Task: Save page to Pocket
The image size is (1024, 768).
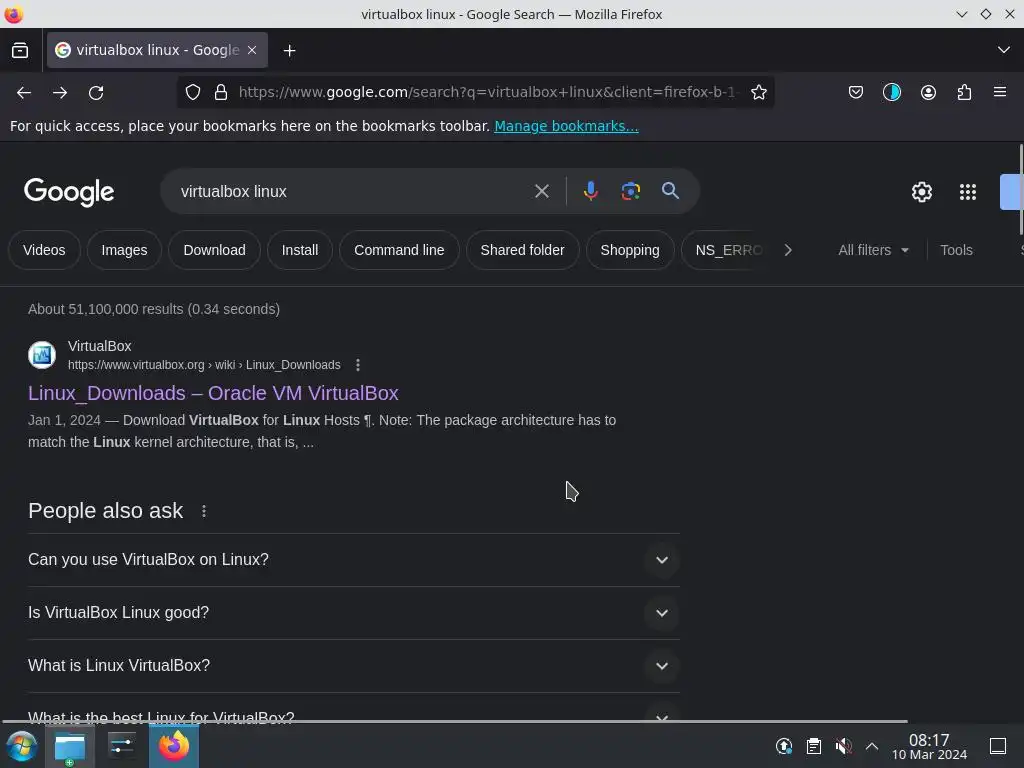Action: click(x=856, y=92)
